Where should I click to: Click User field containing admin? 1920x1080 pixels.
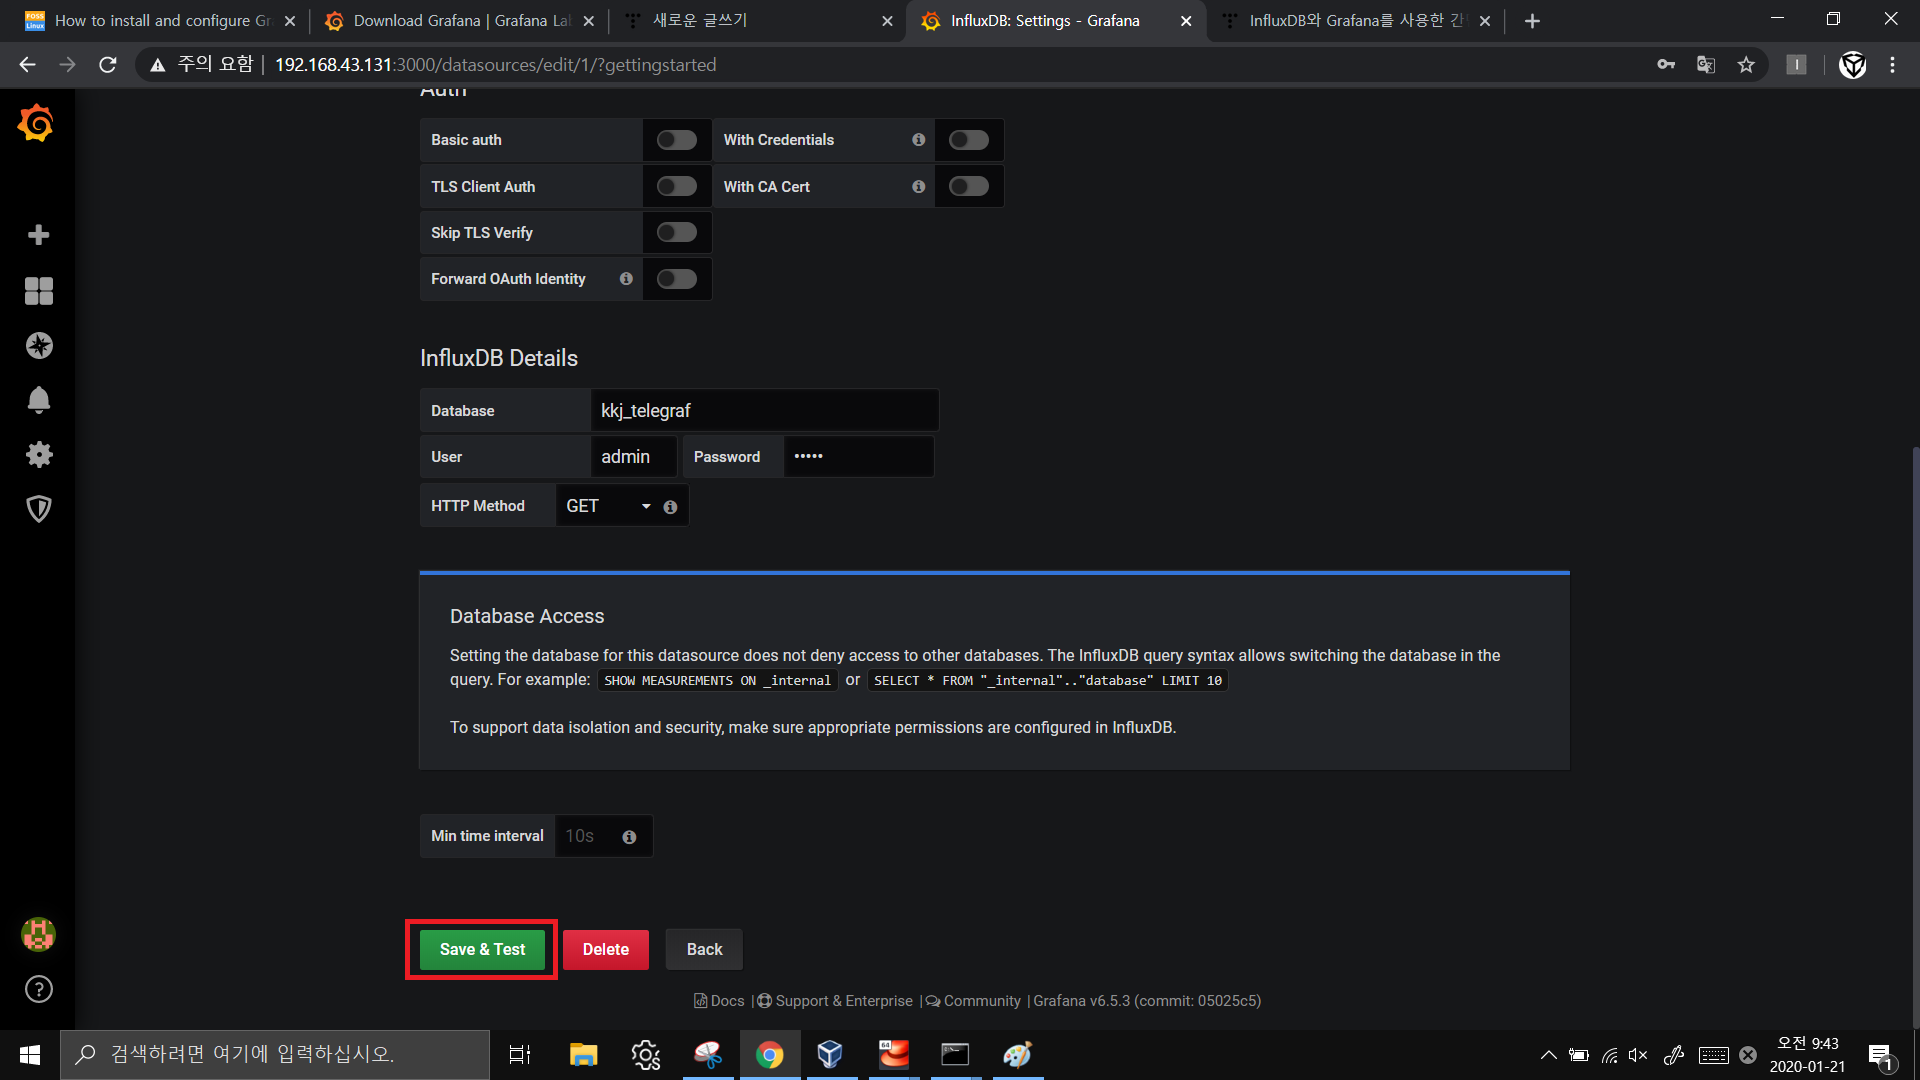(x=634, y=457)
